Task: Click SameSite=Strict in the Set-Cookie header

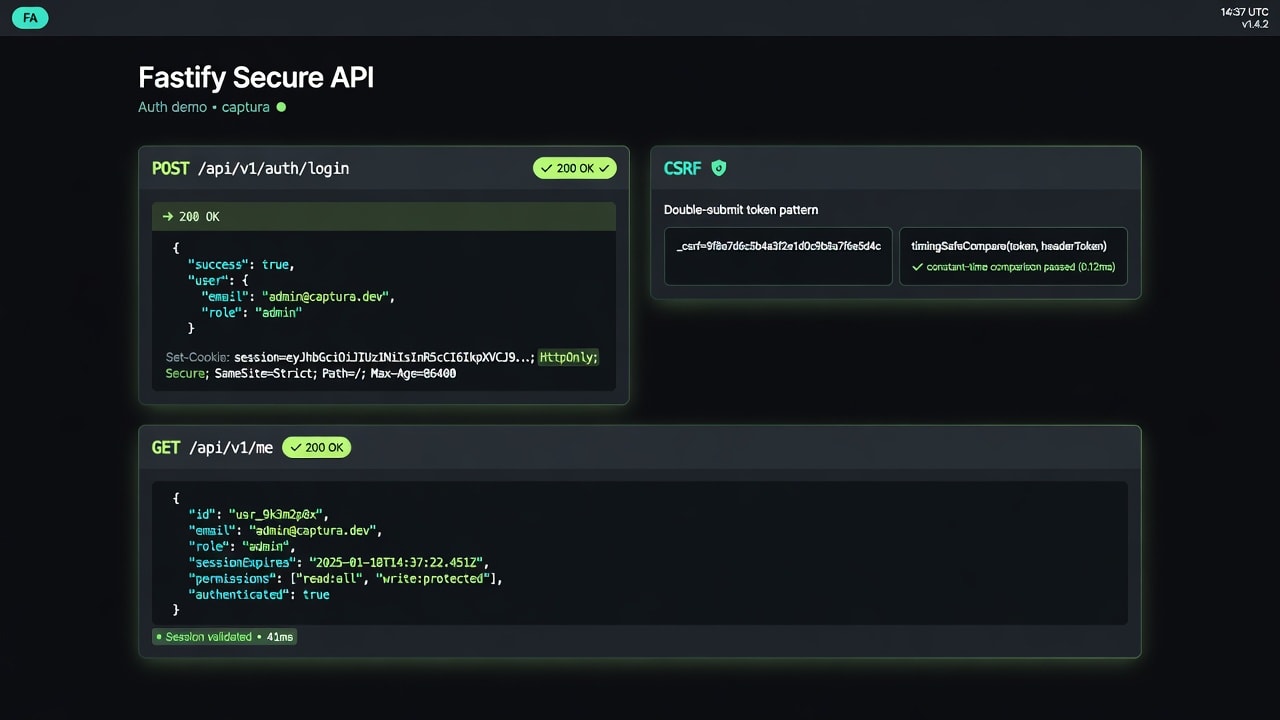Action: [266, 373]
